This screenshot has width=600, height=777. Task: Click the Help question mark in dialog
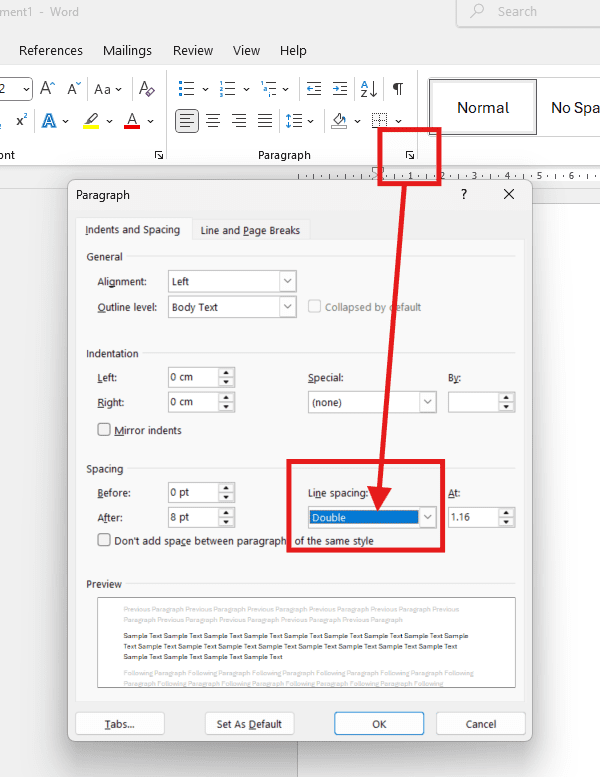464,194
